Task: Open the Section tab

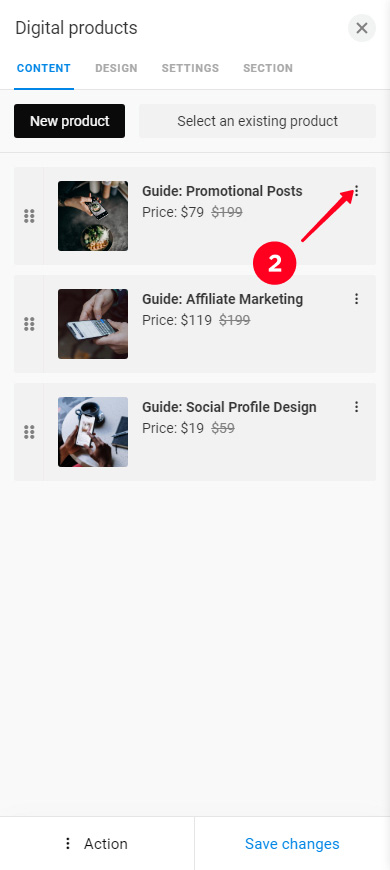Action: [268, 68]
